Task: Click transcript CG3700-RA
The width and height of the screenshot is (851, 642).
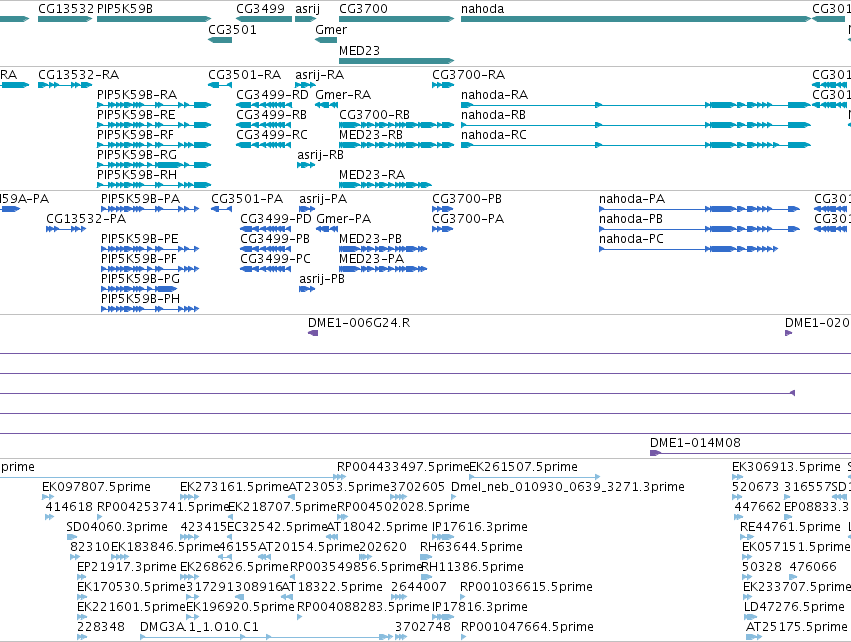Action: point(468,75)
